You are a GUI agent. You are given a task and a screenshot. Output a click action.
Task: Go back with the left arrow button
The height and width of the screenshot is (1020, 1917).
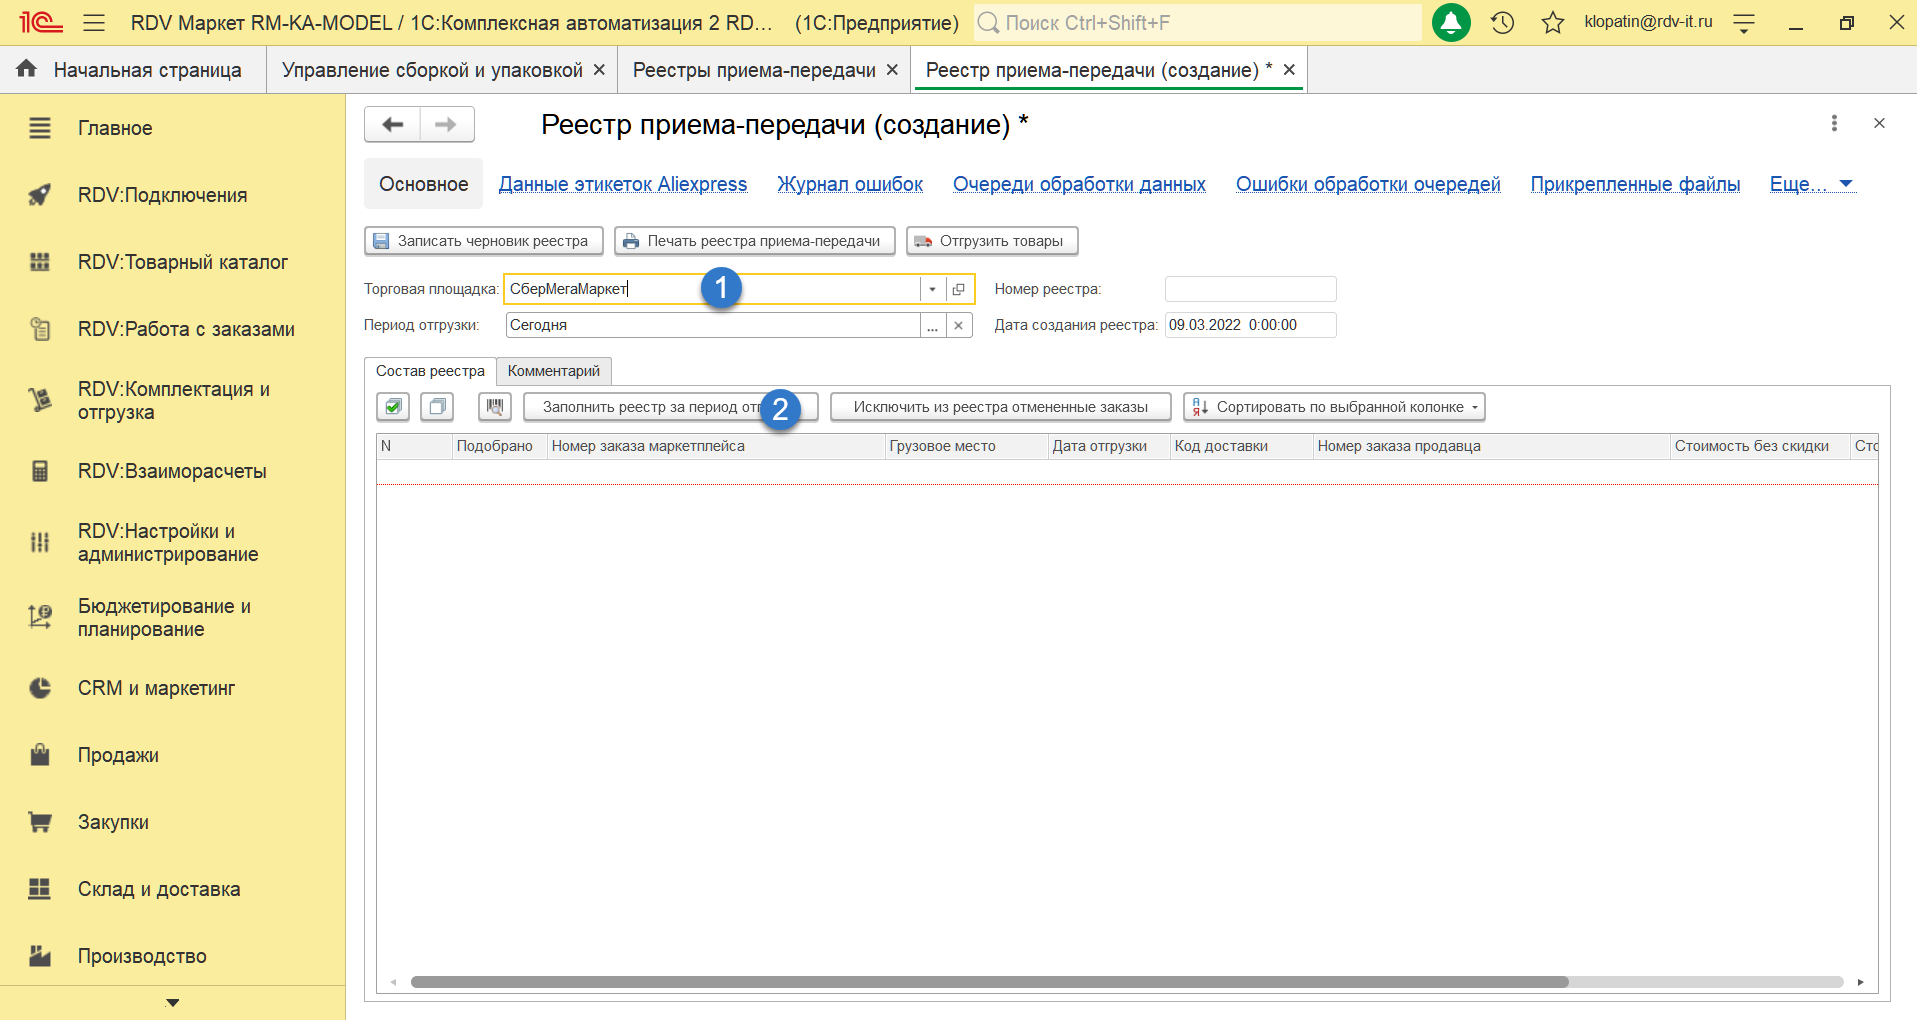point(393,124)
